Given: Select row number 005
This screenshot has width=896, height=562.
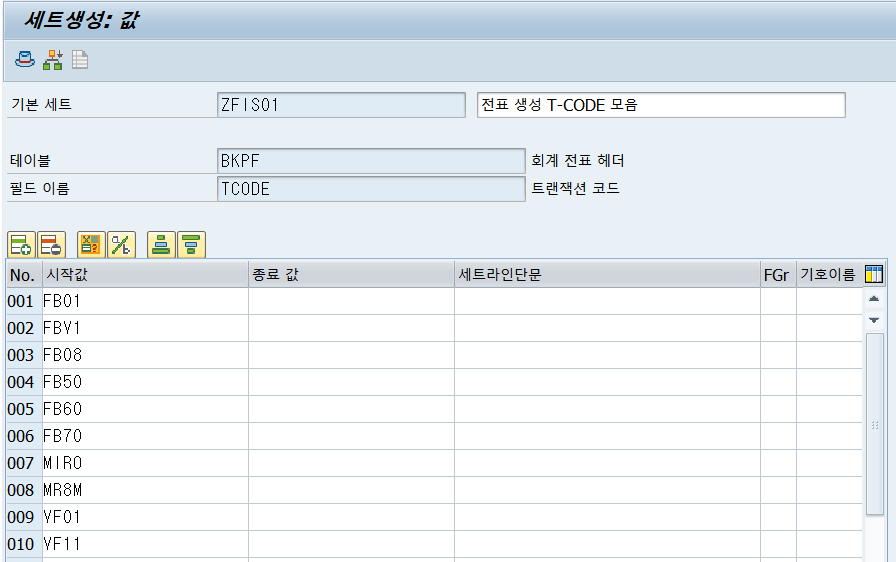Looking at the screenshot, I should click(x=23, y=409).
